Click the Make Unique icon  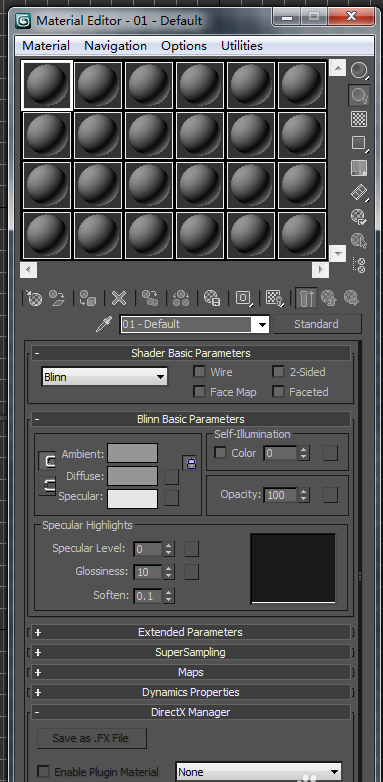[181, 298]
